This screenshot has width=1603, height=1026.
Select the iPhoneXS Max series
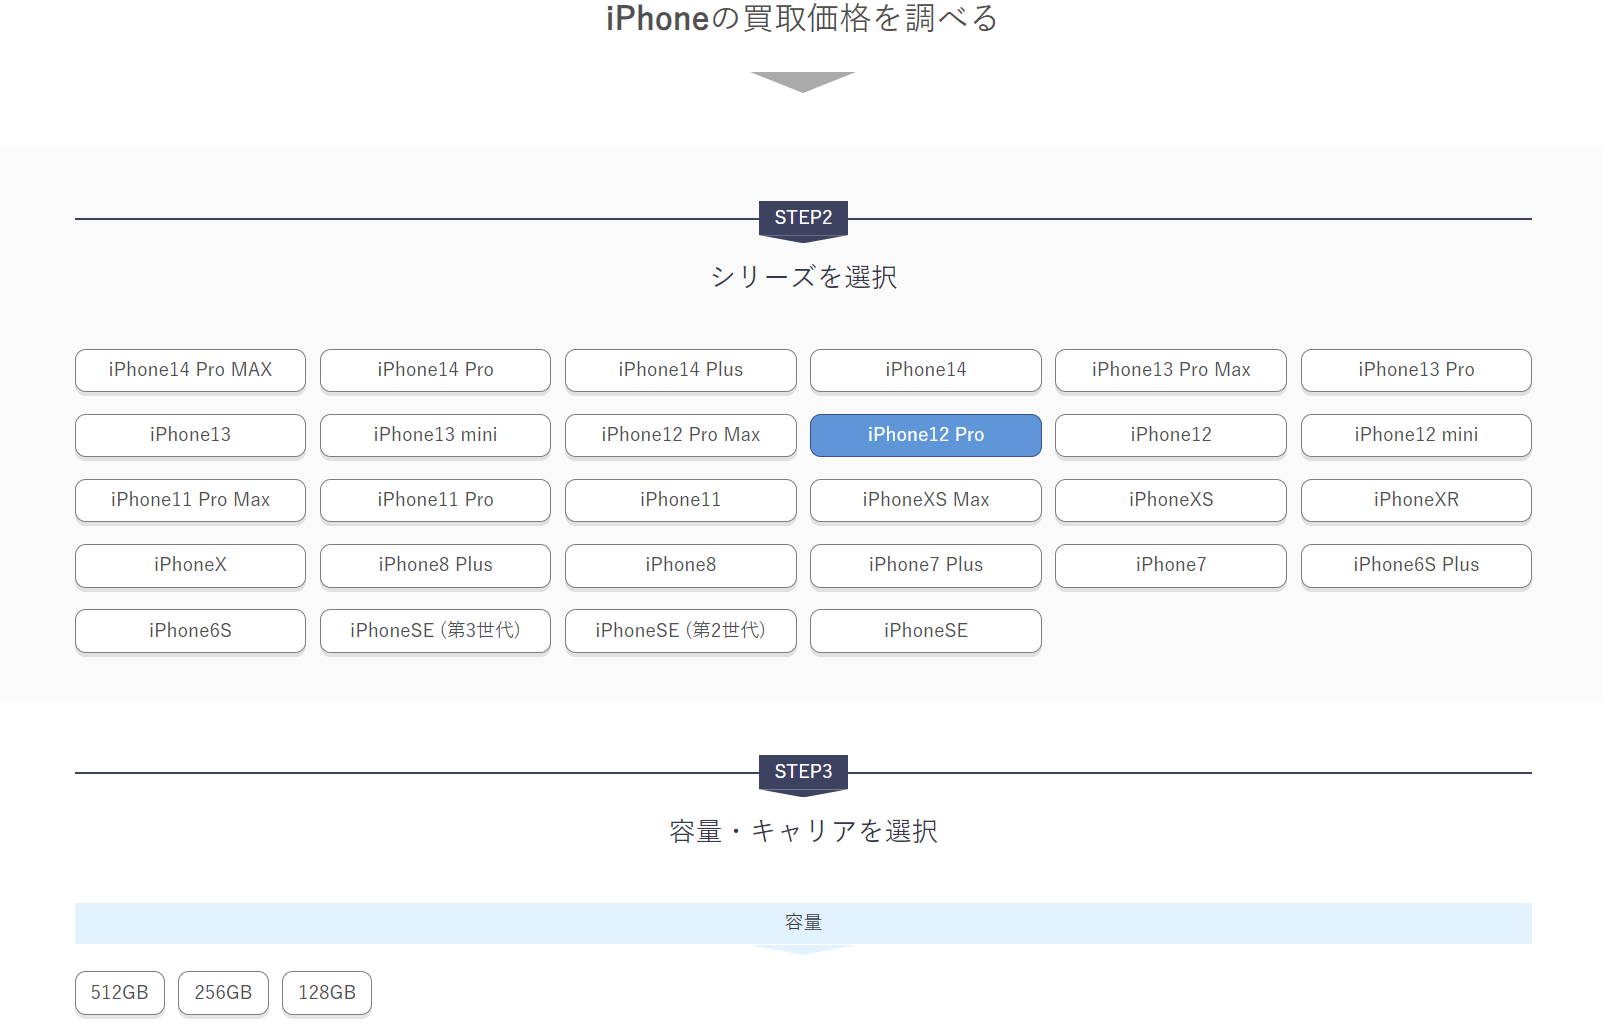point(925,500)
